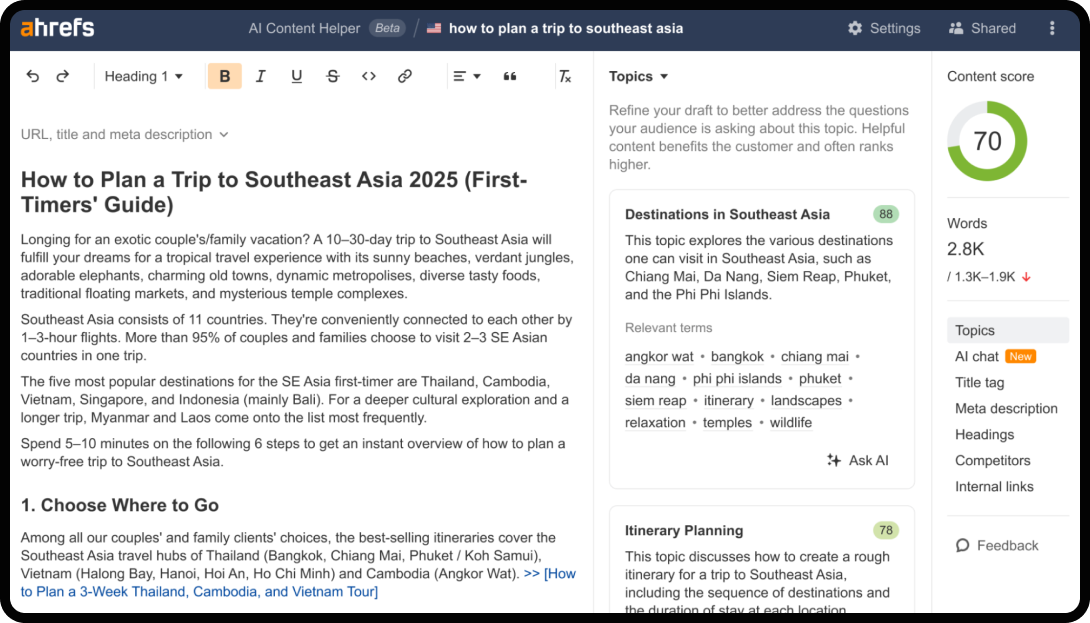
Task: Go to Competitors in the sidebar
Action: pyautogui.click(x=992, y=460)
